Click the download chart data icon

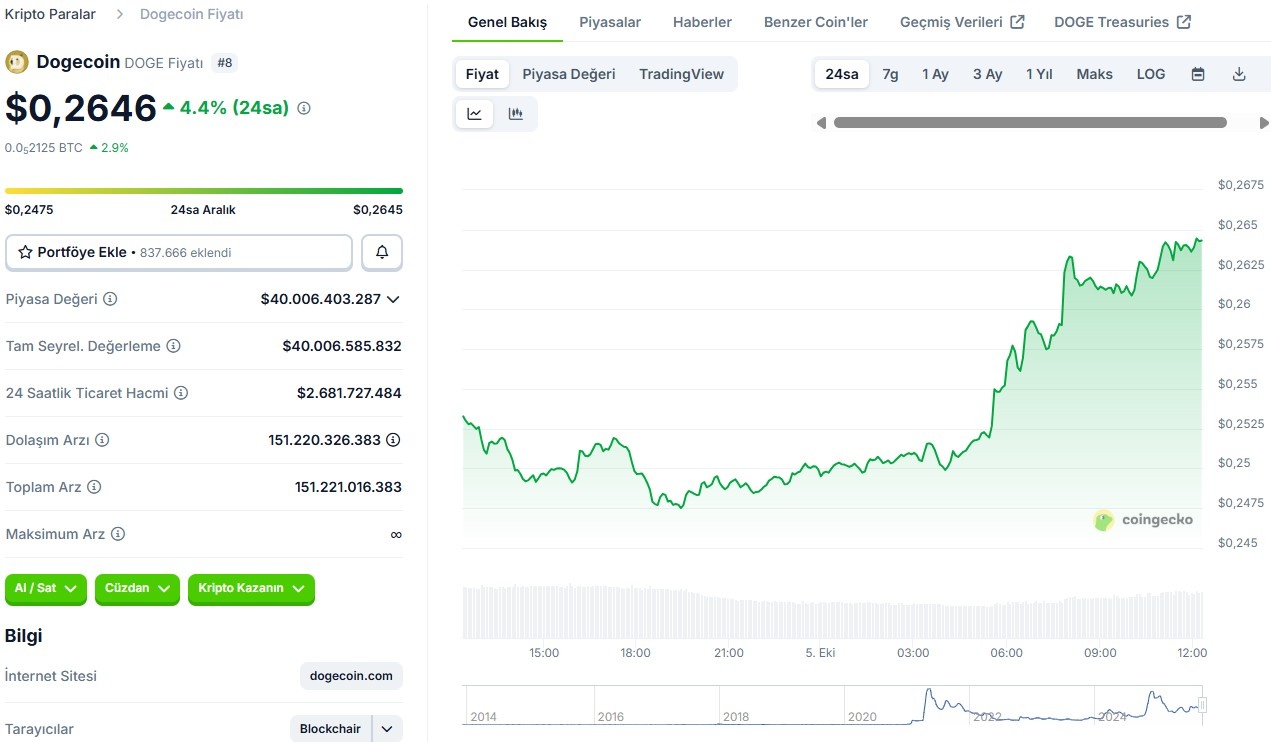coord(1239,74)
